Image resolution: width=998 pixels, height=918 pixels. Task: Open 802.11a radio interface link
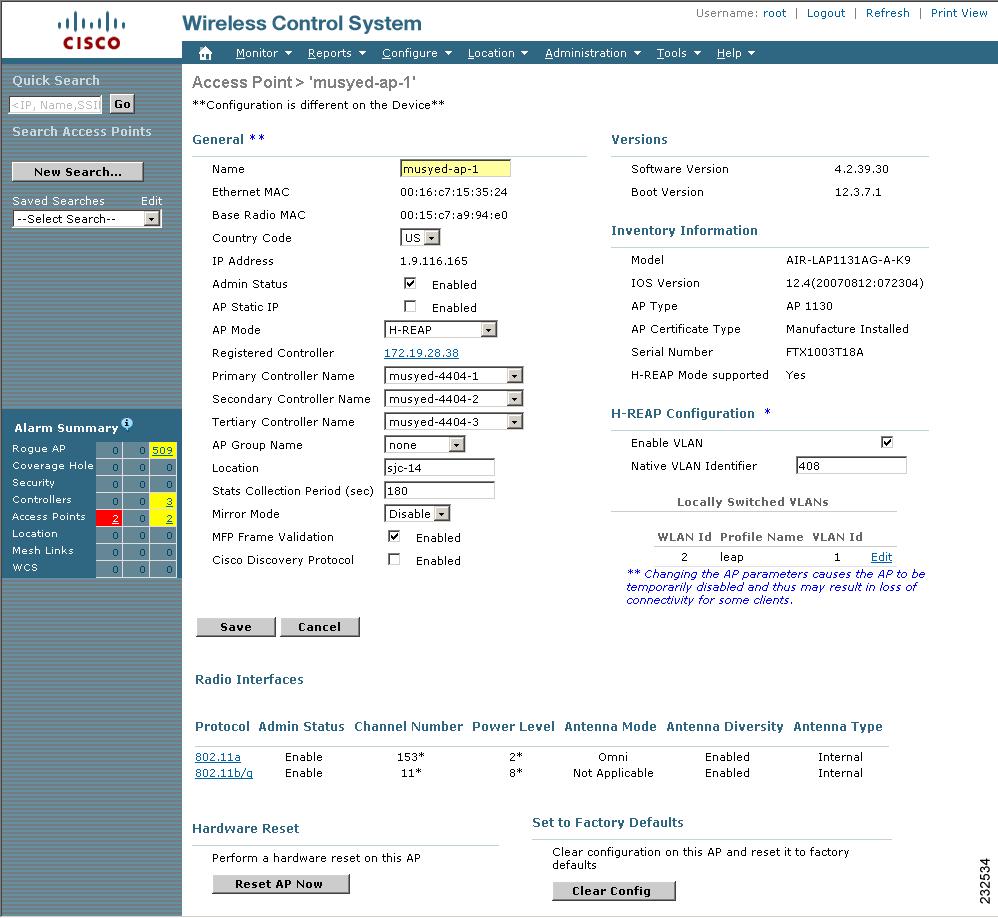pyautogui.click(x=218, y=757)
